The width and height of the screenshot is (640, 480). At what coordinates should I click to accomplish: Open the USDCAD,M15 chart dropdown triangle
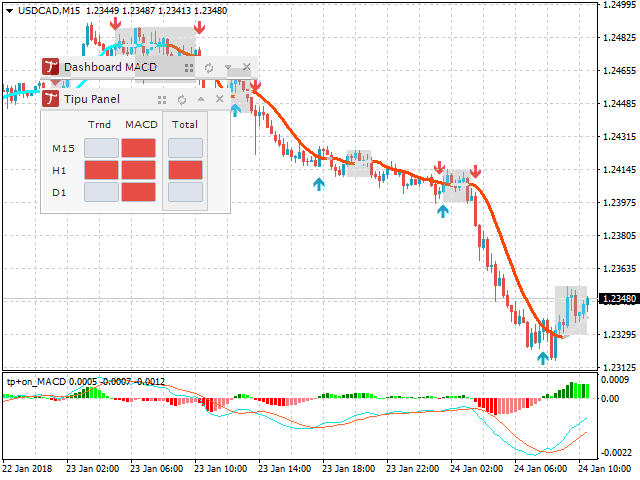(x=10, y=11)
